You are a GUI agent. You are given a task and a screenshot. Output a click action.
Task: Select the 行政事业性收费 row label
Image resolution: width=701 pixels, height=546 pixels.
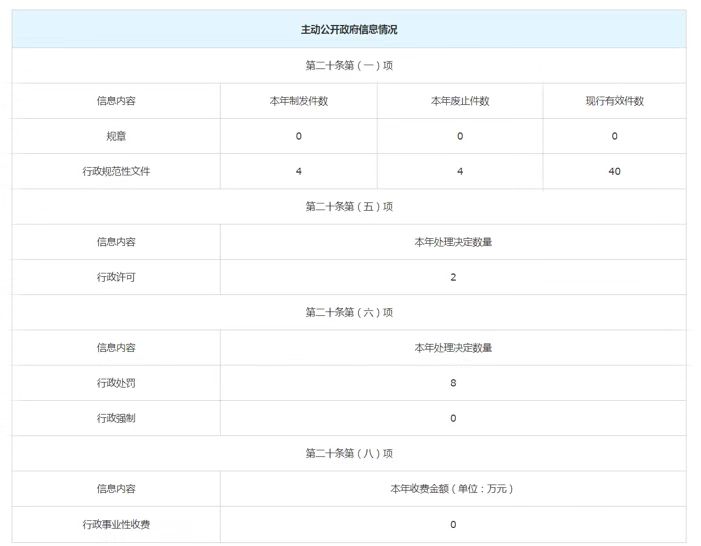[x=116, y=524]
